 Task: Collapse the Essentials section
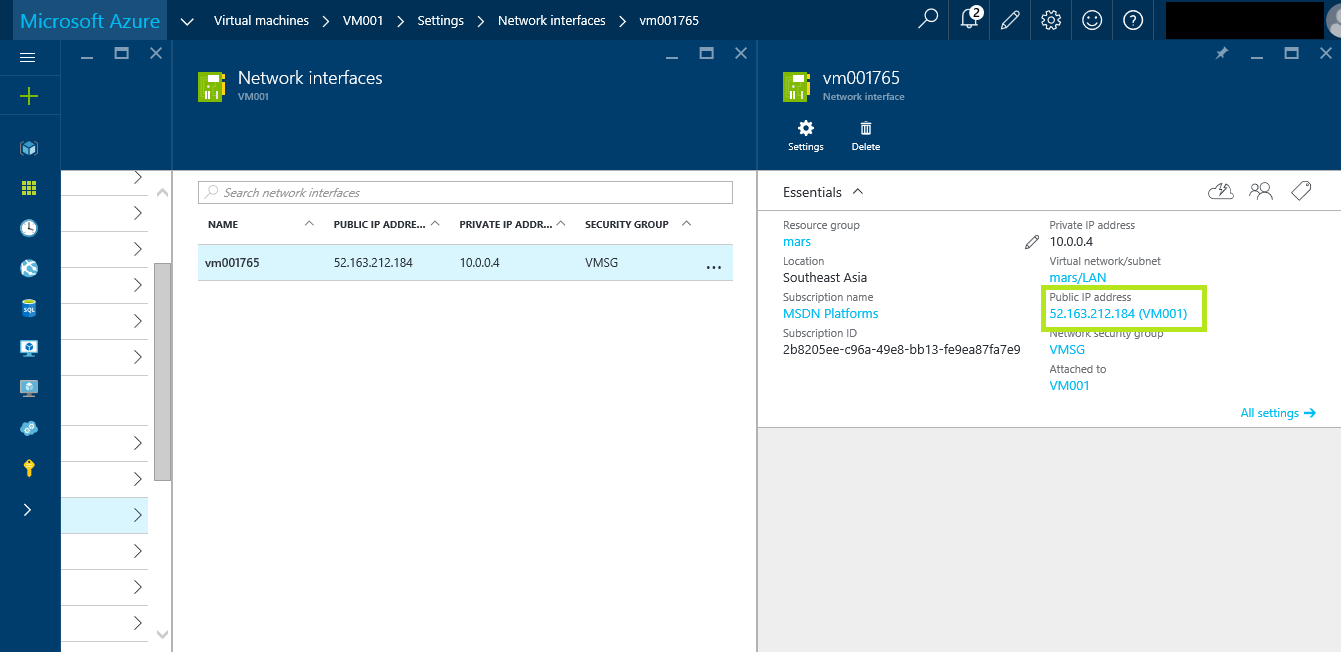[x=857, y=192]
